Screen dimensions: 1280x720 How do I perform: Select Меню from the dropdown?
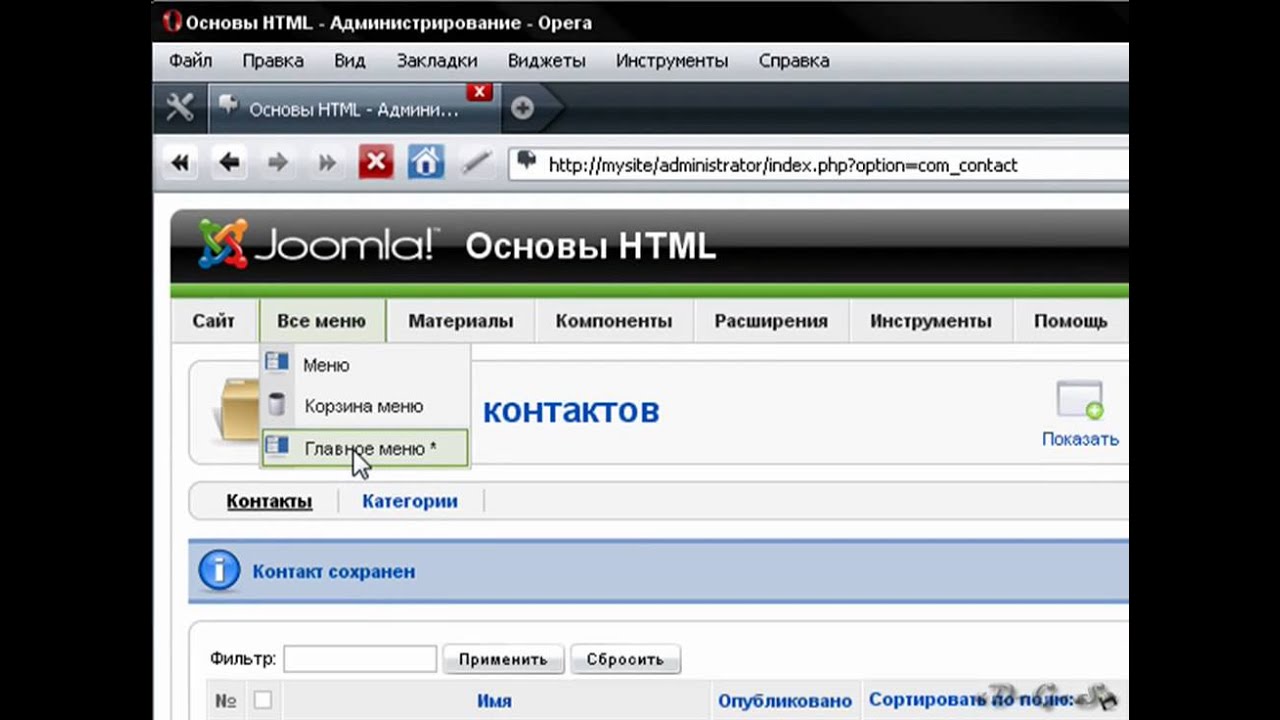[365, 365]
